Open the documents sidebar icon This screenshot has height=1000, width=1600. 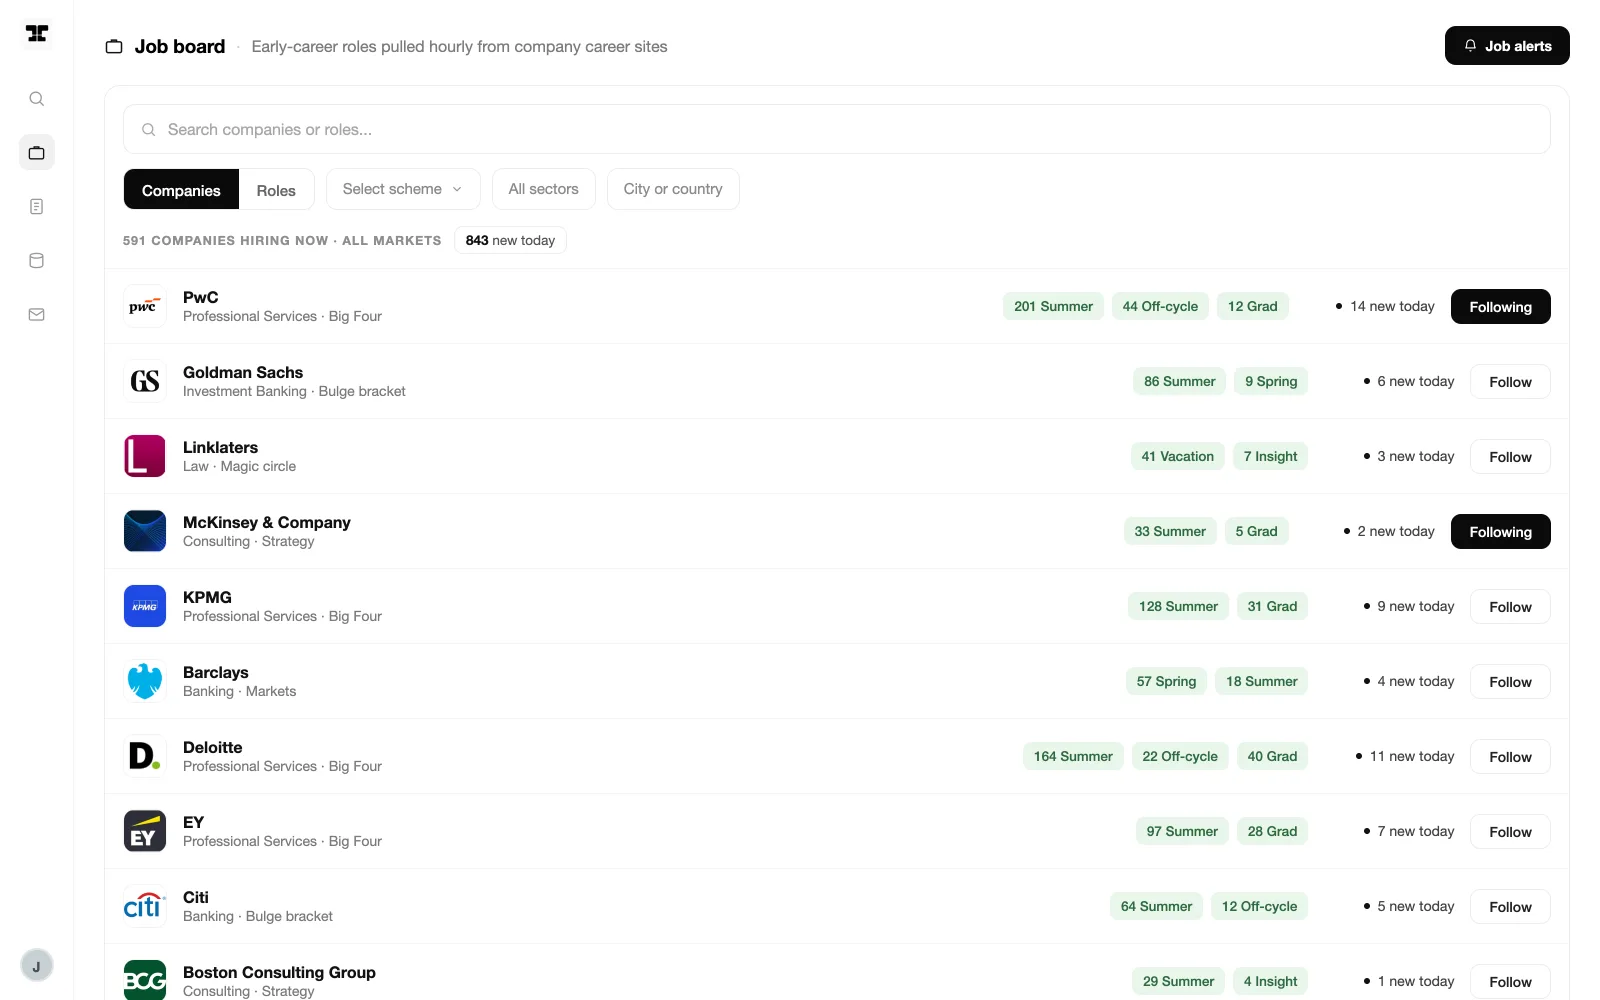pyautogui.click(x=37, y=207)
